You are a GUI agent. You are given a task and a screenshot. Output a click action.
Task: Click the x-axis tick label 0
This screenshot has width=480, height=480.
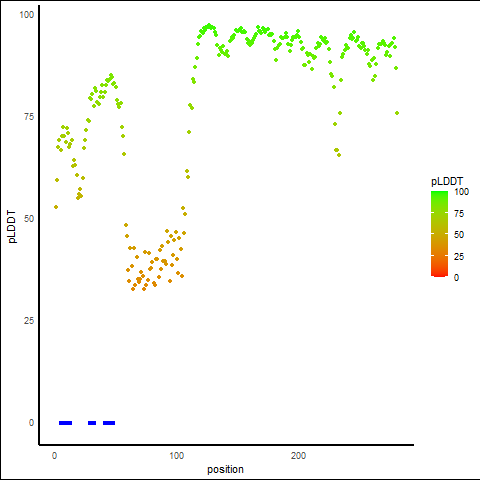[x=54, y=456]
